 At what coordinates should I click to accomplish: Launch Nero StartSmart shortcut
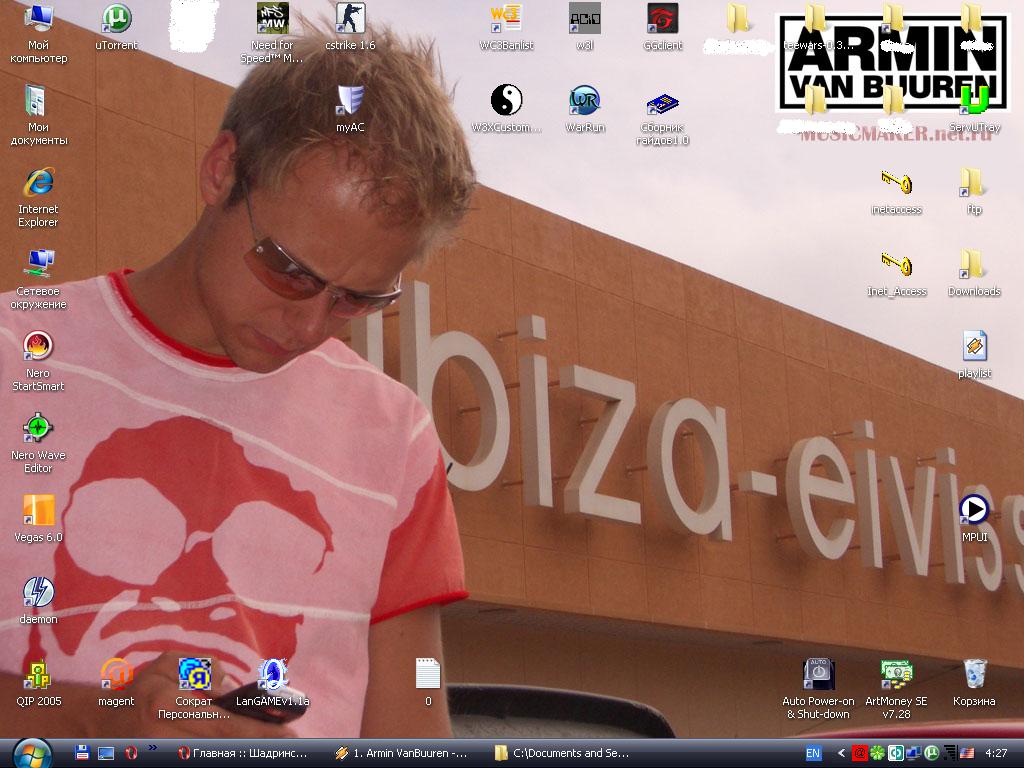coord(38,362)
